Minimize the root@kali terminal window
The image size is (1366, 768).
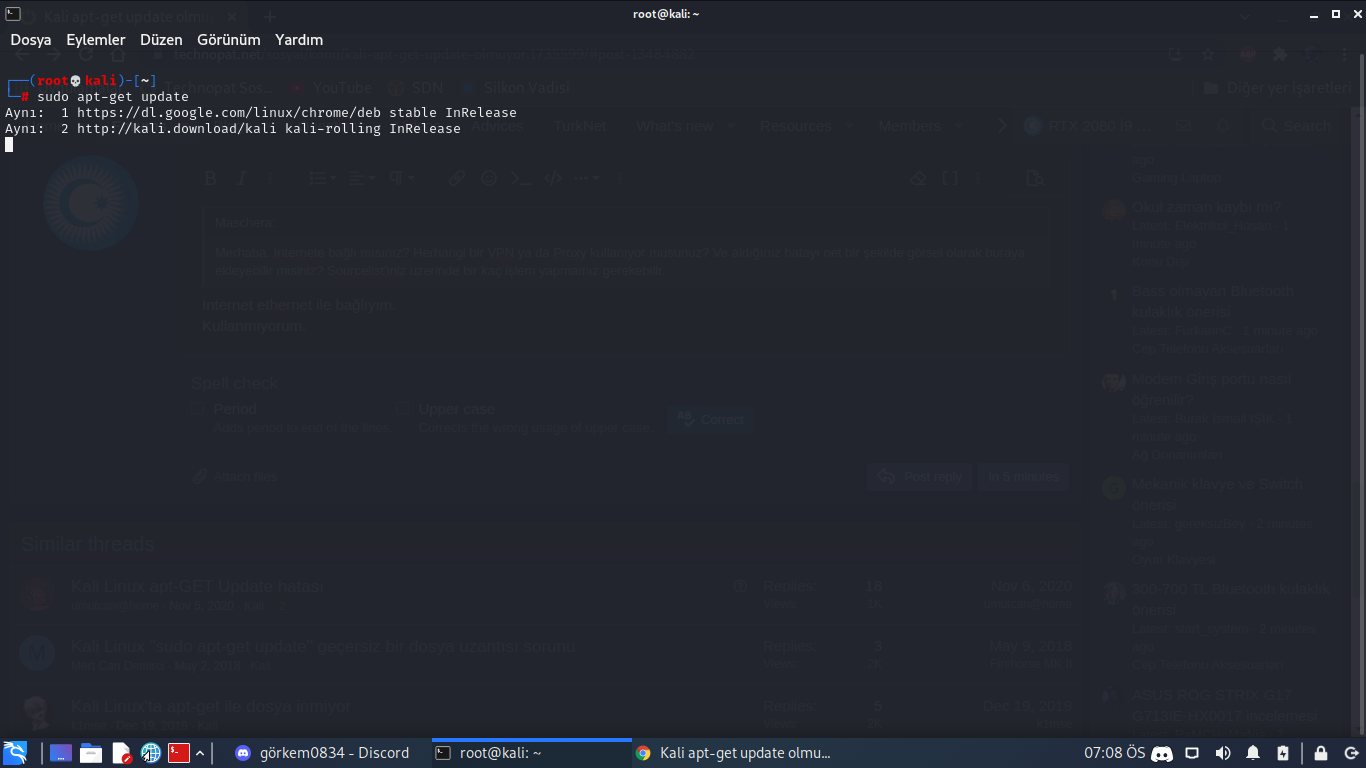[x=1314, y=14]
